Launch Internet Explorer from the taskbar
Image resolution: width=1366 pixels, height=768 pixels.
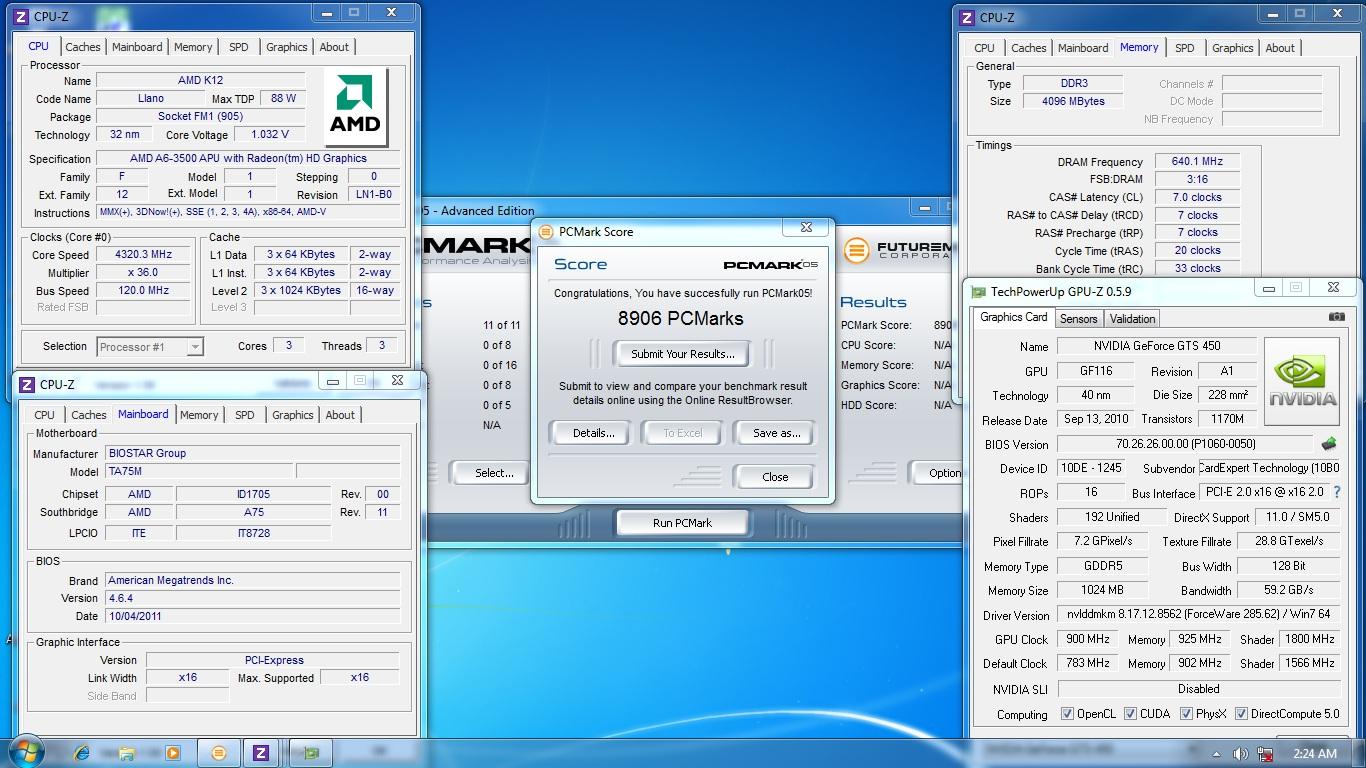point(81,753)
